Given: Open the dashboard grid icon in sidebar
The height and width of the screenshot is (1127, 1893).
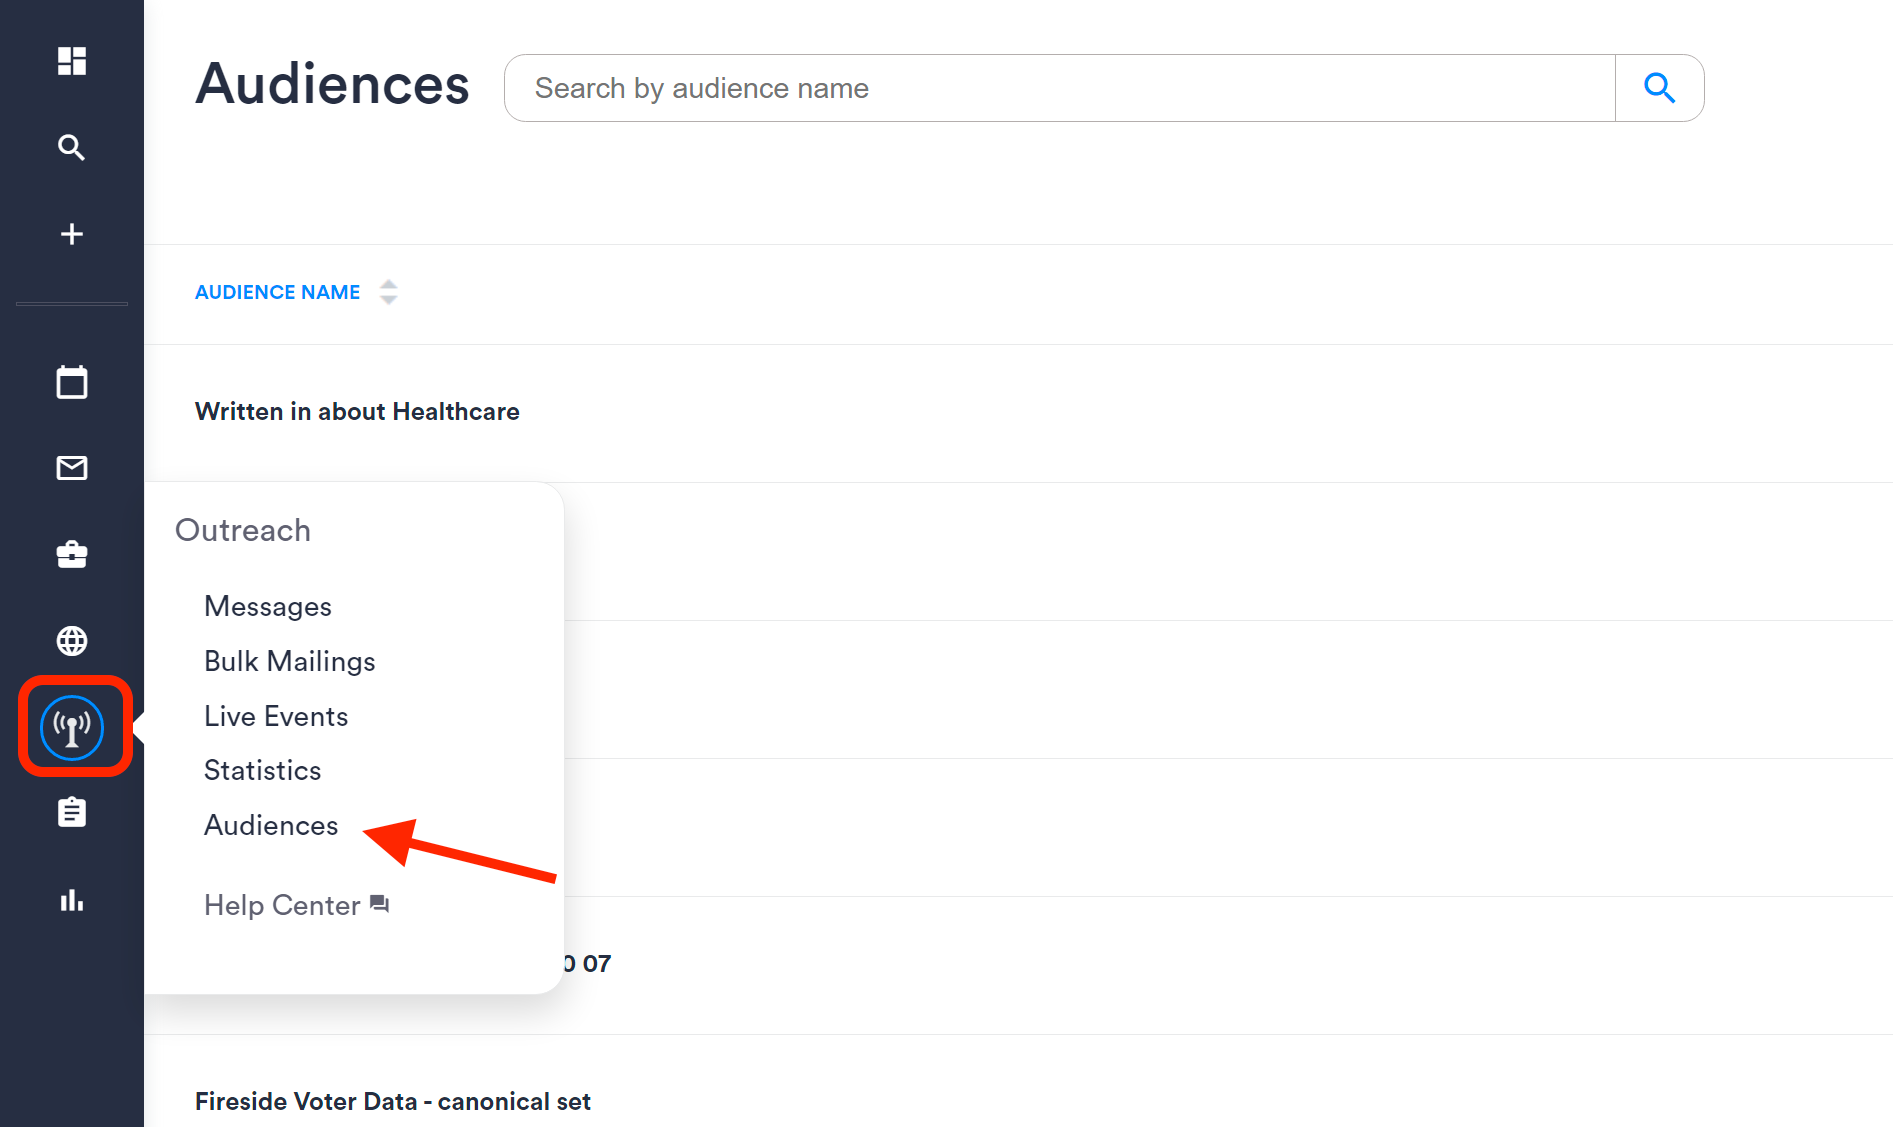Looking at the screenshot, I should [x=72, y=61].
